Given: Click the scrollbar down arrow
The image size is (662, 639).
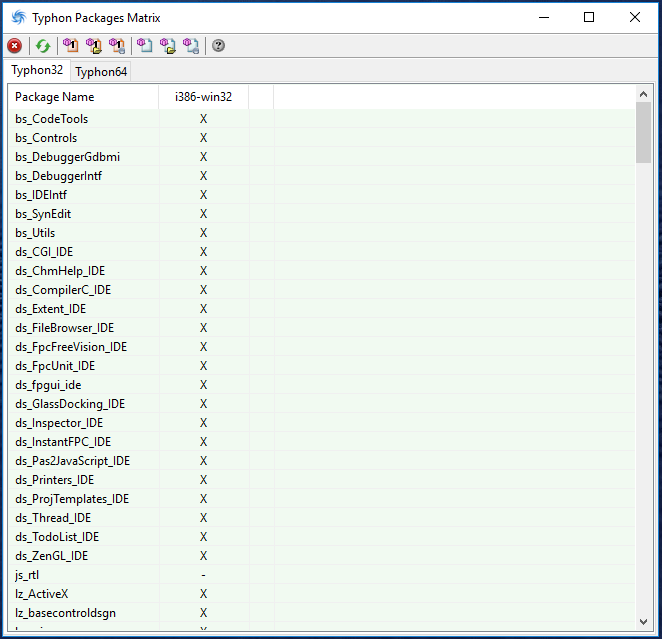Looking at the screenshot, I should [x=643, y=622].
